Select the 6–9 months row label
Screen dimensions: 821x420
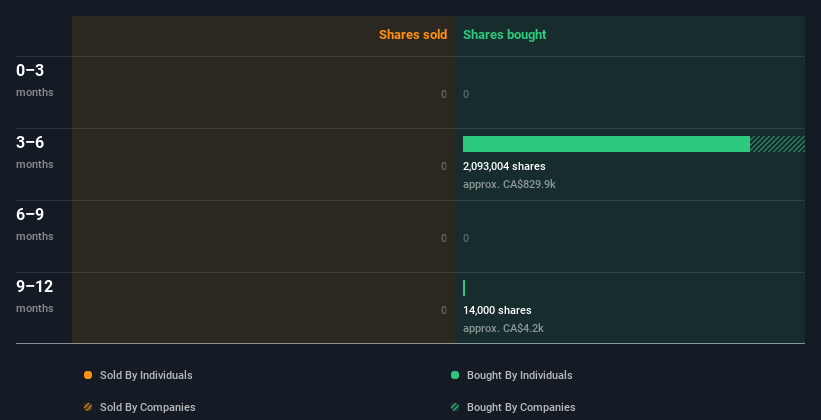(x=35, y=224)
